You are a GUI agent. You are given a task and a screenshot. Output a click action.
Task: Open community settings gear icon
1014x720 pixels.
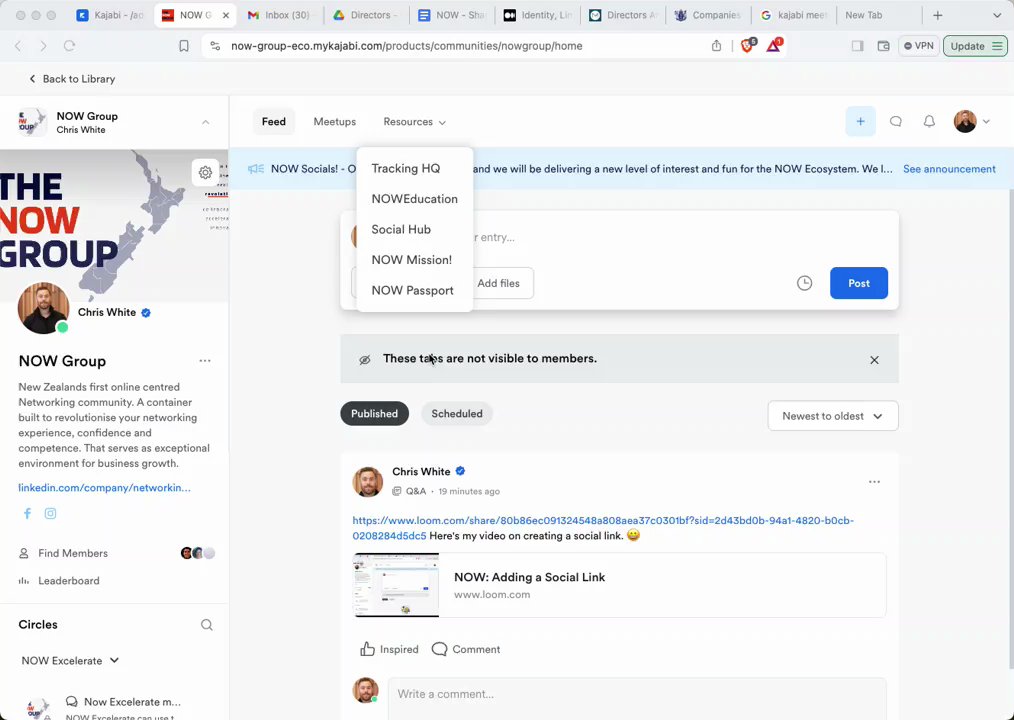click(x=205, y=173)
